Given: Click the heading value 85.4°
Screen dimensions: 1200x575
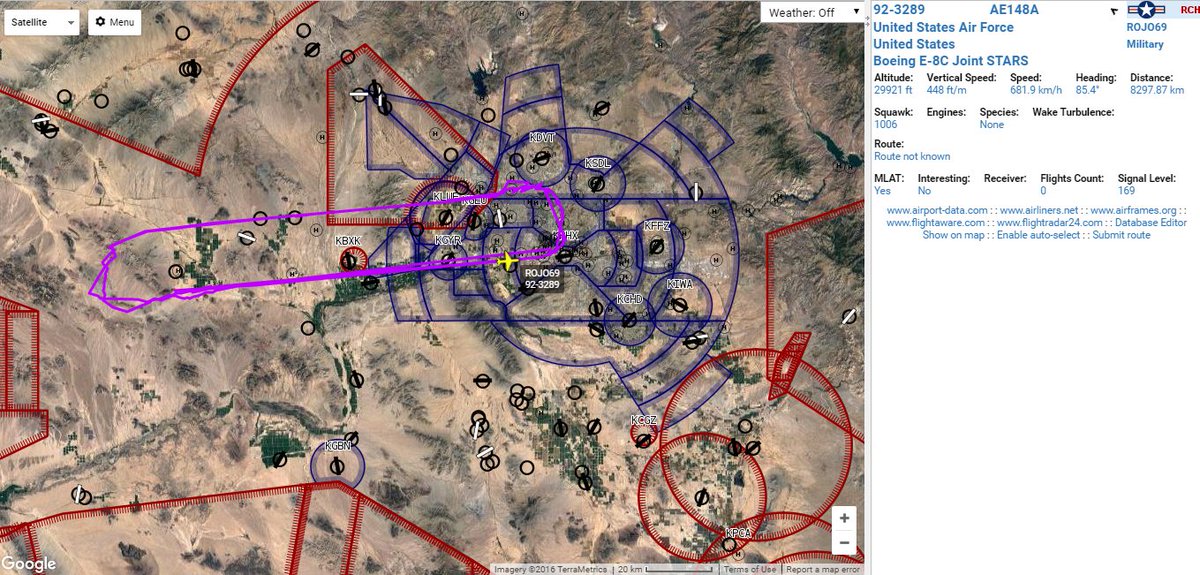Looking at the screenshot, I should click(1088, 90).
